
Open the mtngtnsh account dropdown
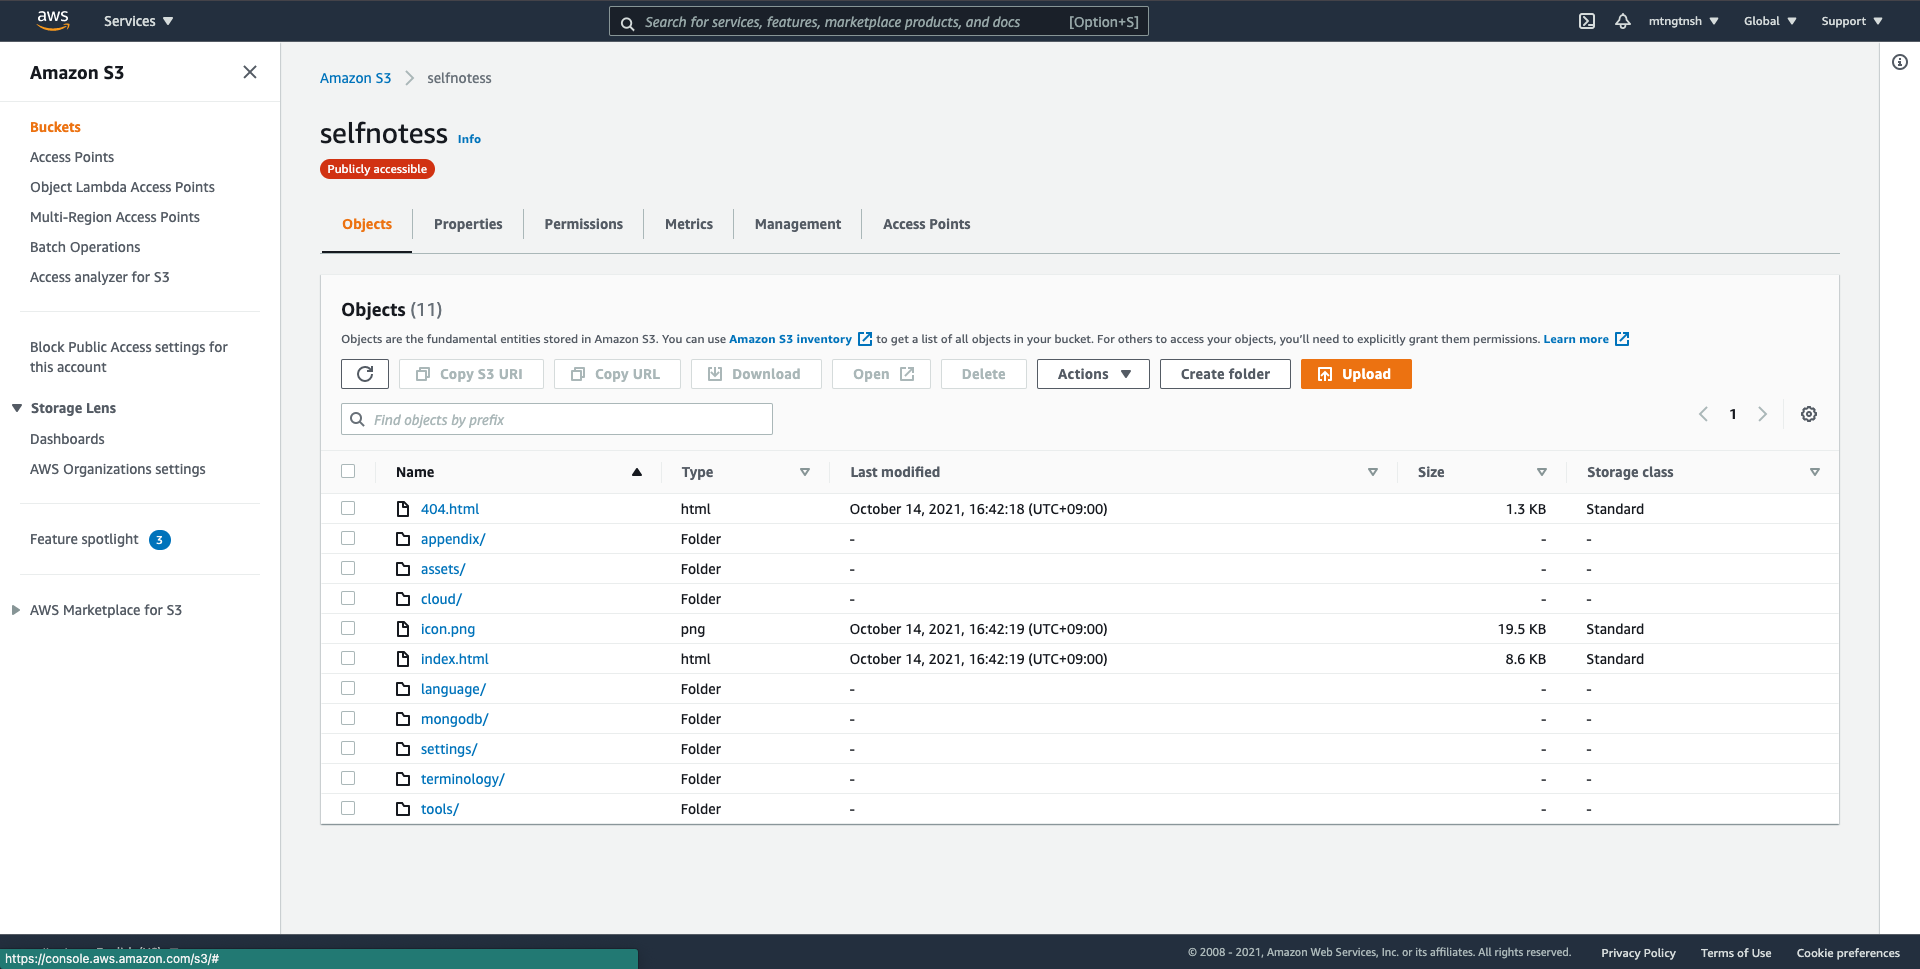pyautogui.click(x=1684, y=21)
